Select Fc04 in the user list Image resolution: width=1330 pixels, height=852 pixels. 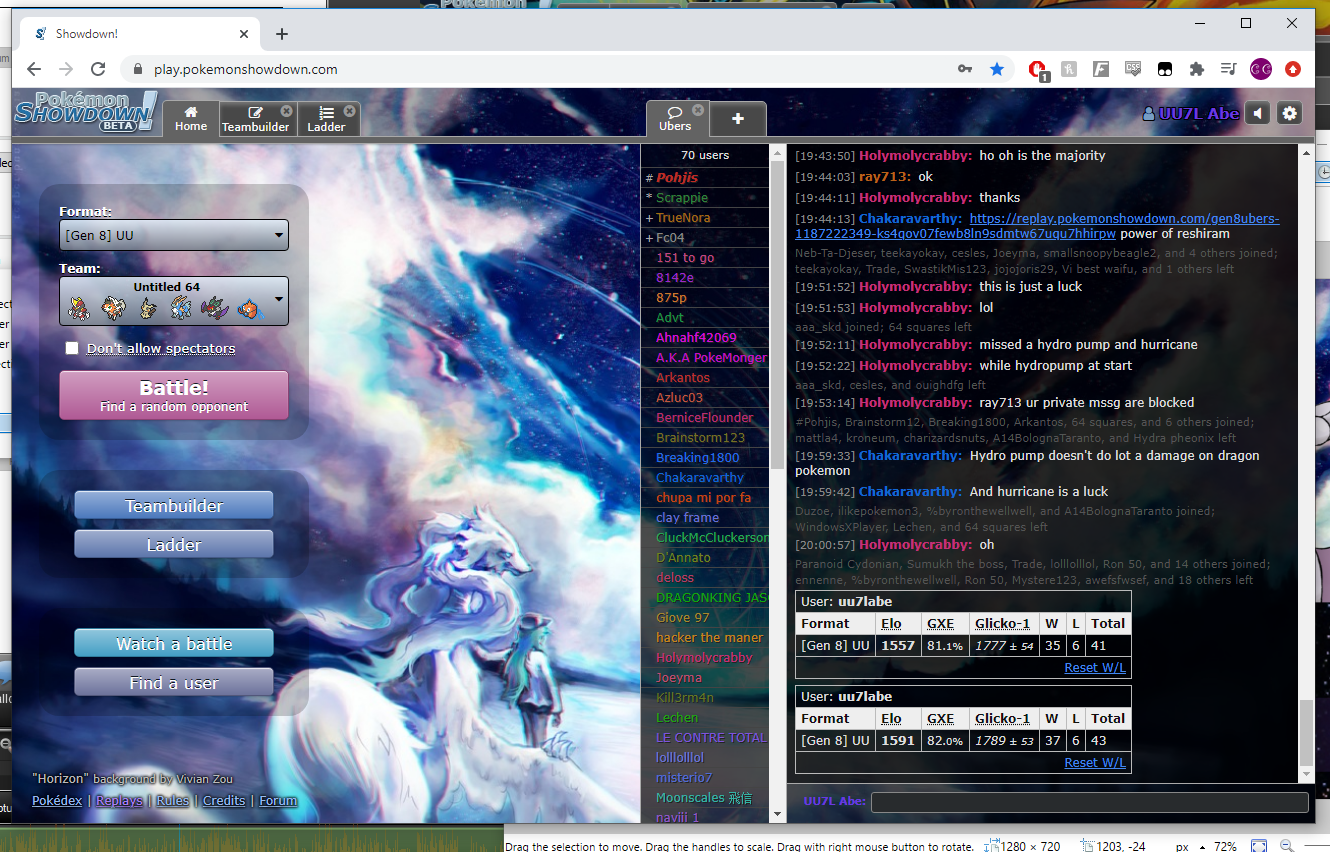pos(706,238)
